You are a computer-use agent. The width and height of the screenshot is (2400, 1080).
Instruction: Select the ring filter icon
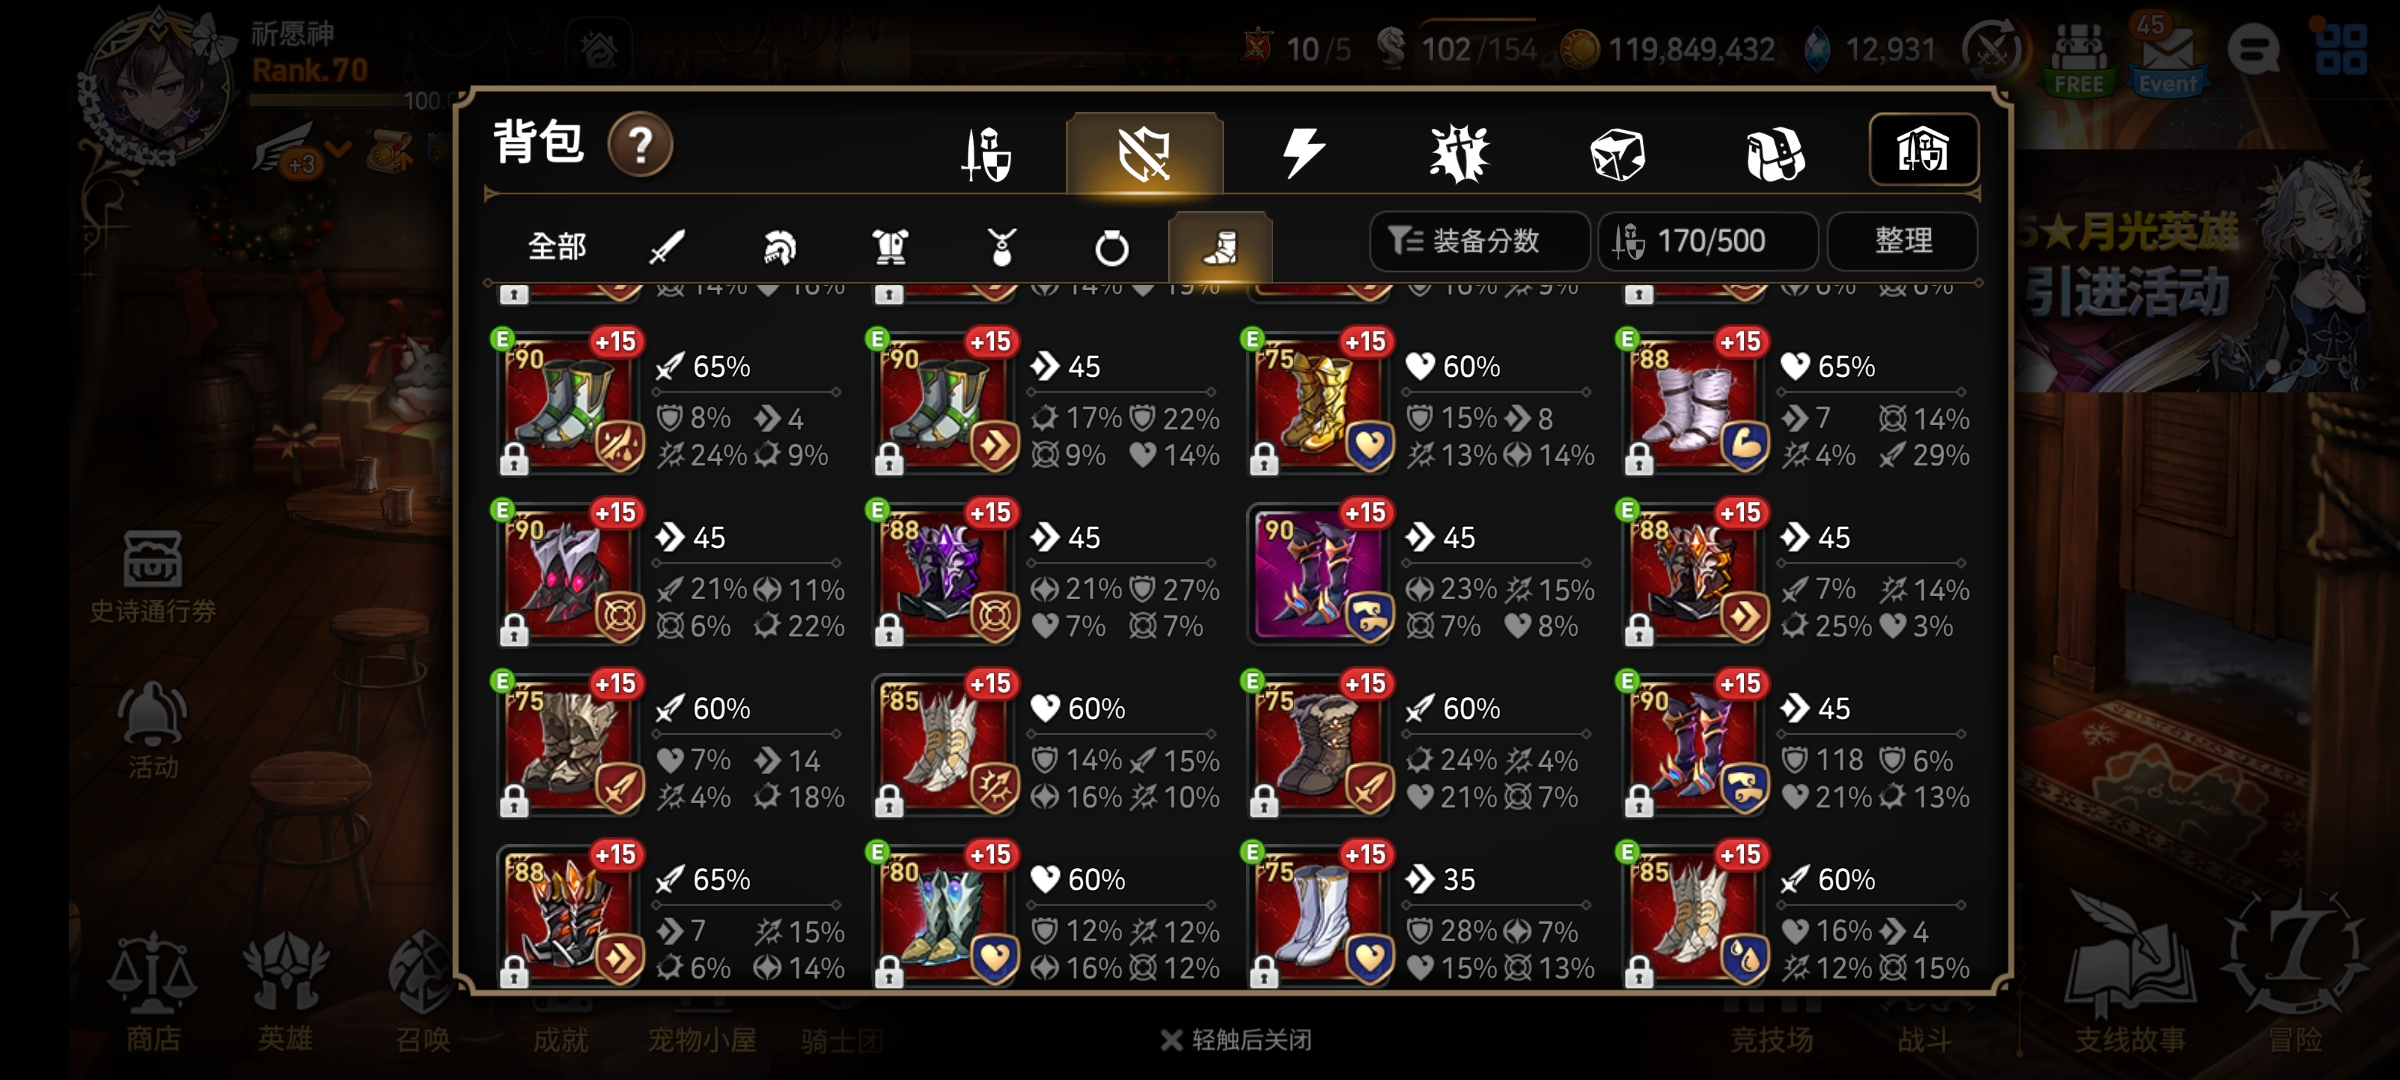coord(1111,247)
